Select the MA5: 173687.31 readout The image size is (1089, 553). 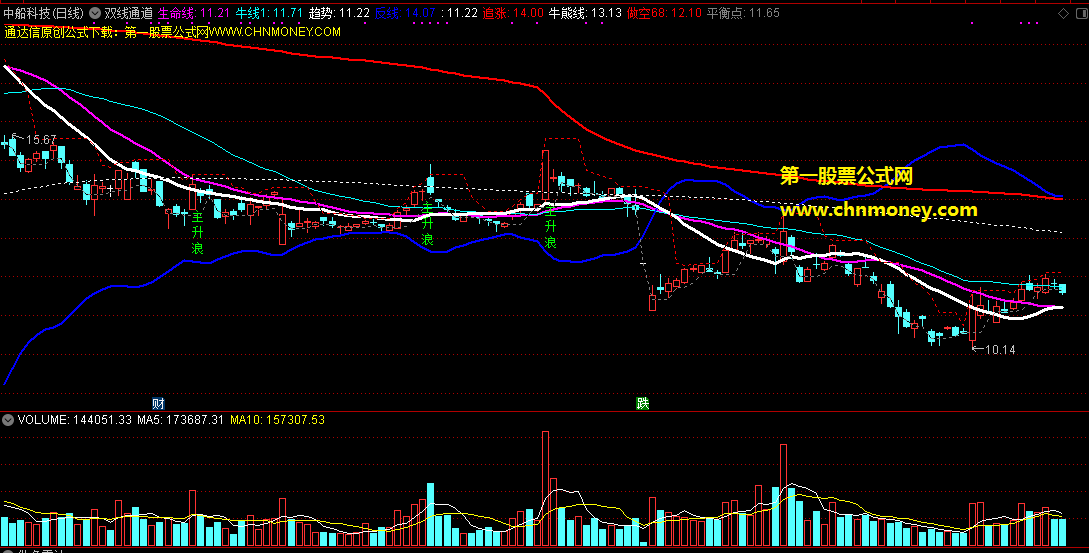181,420
